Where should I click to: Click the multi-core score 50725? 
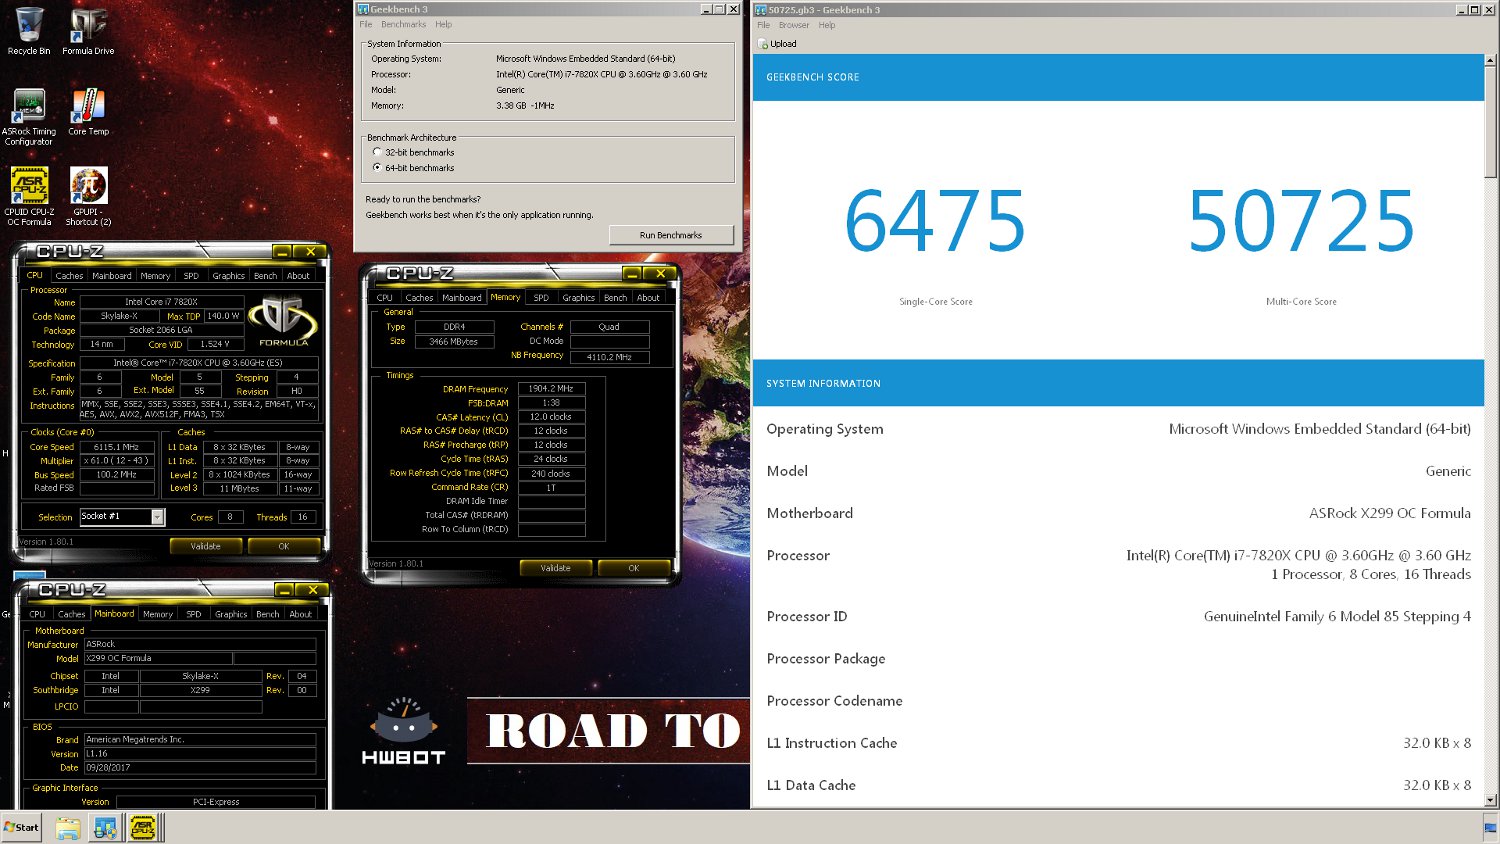click(1301, 221)
